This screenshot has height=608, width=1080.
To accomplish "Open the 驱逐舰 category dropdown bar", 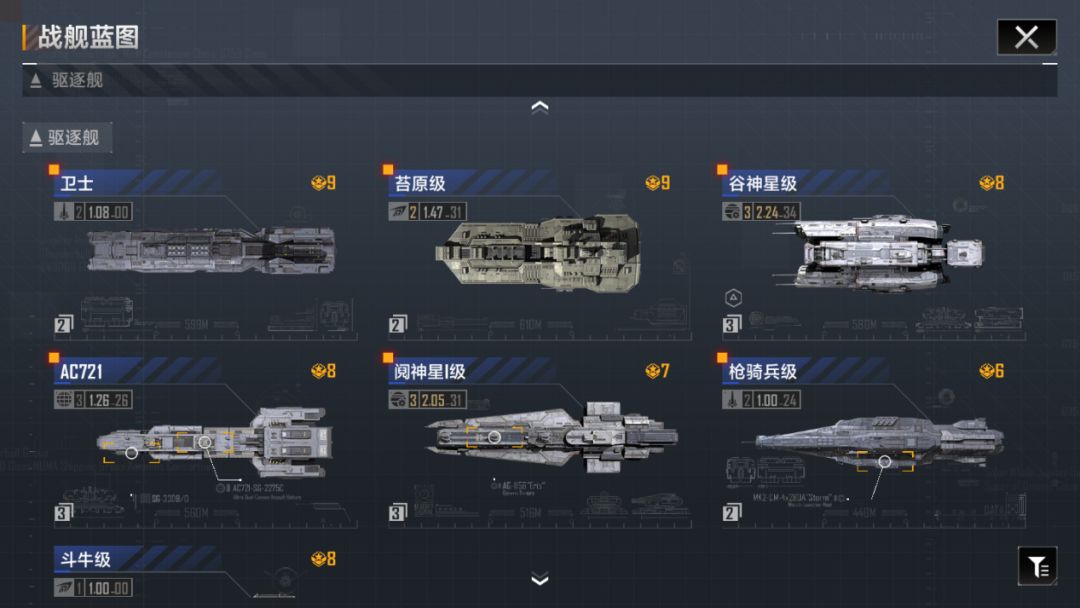I will click(539, 81).
